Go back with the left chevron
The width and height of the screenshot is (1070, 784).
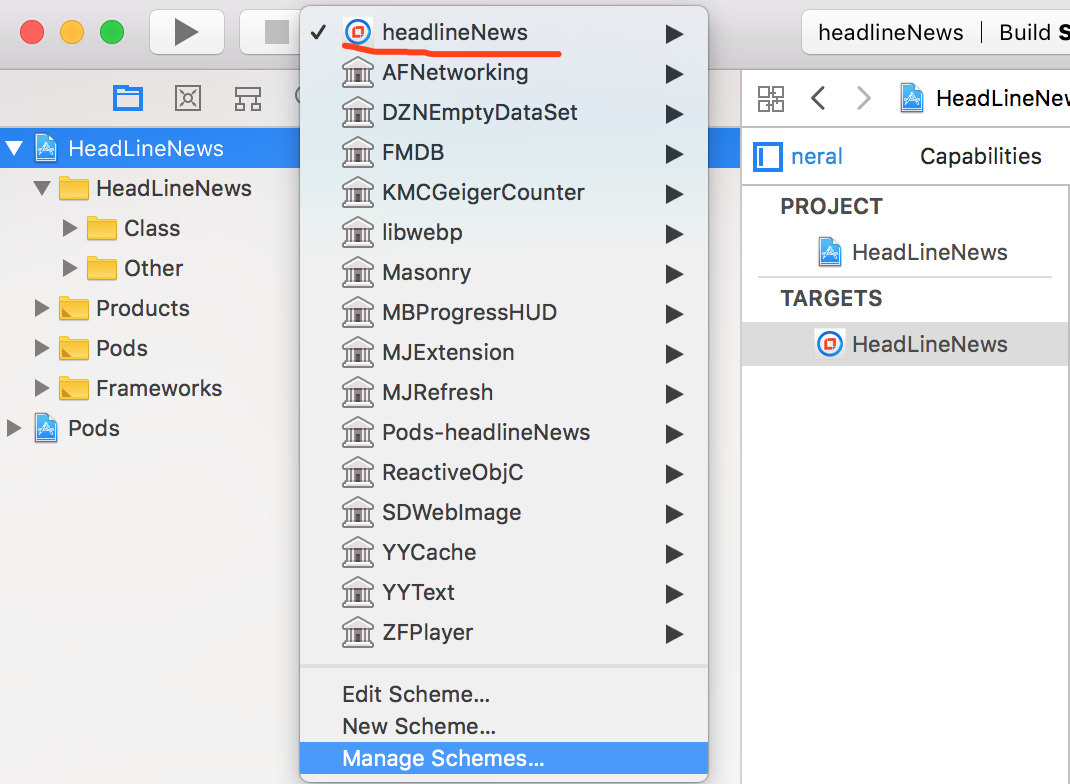click(x=818, y=98)
